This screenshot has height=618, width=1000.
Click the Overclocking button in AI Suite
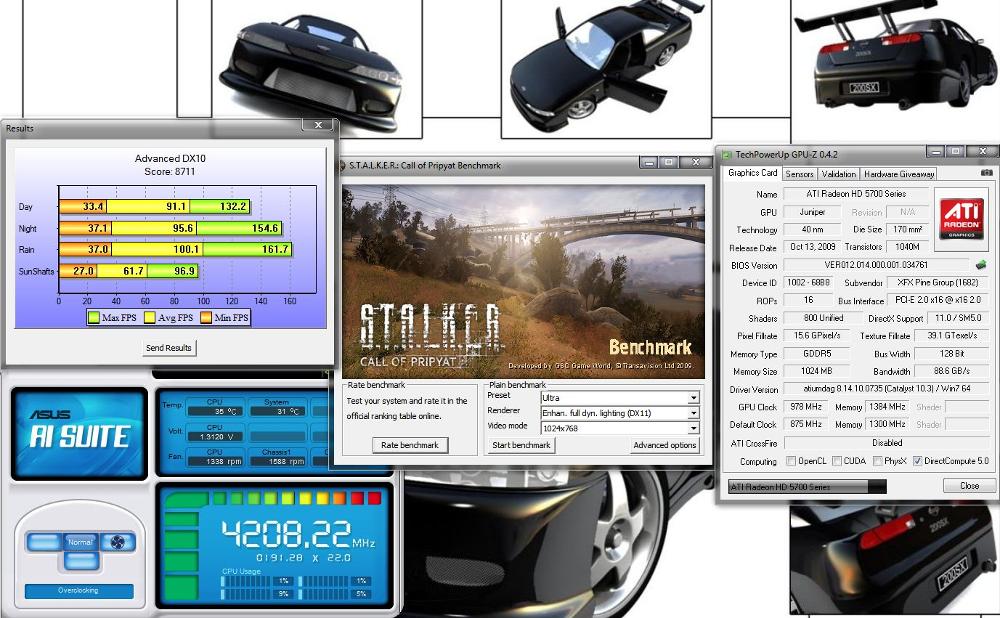tap(78, 591)
